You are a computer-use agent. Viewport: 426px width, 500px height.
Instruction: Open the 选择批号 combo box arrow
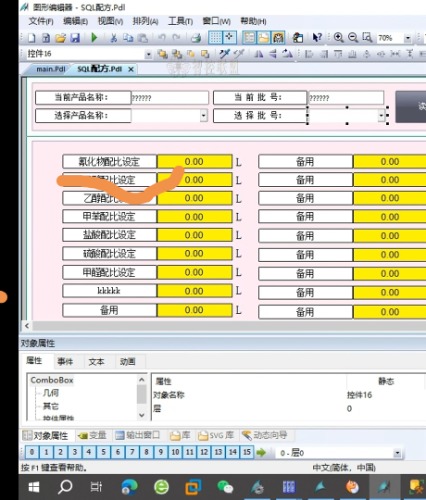click(x=381, y=116)
